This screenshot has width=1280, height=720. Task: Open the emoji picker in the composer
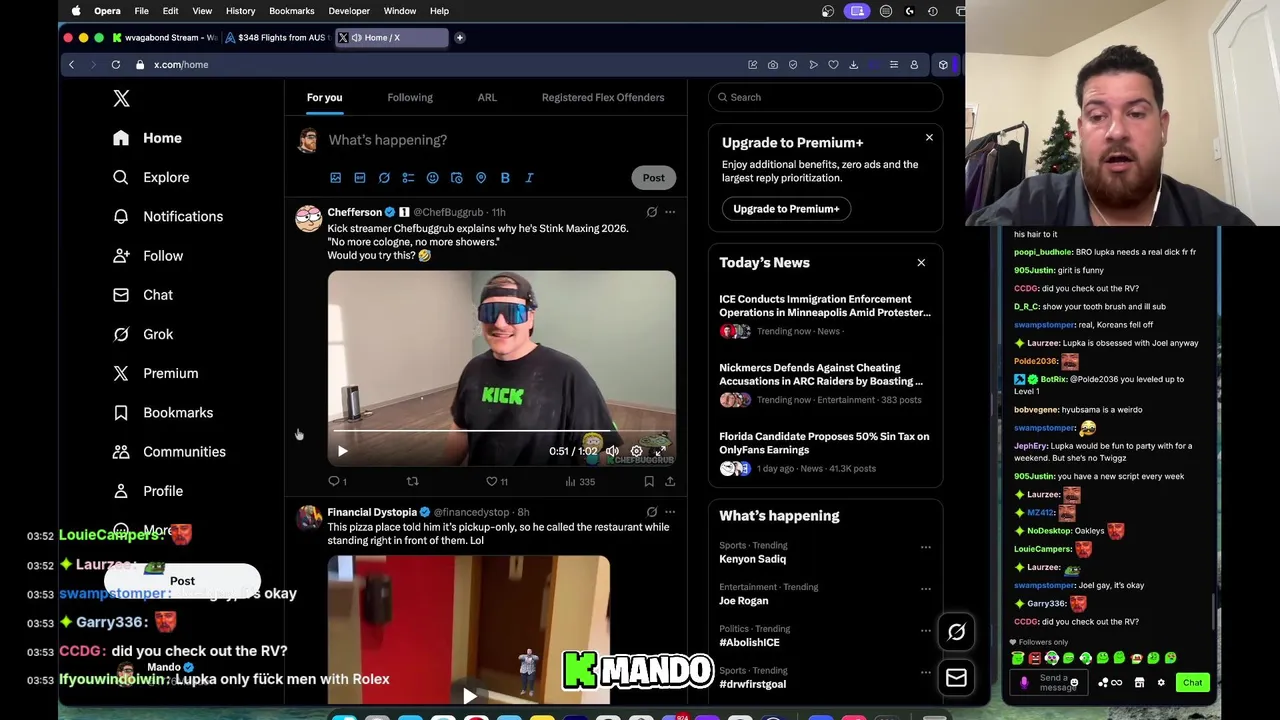coord(432,178)
